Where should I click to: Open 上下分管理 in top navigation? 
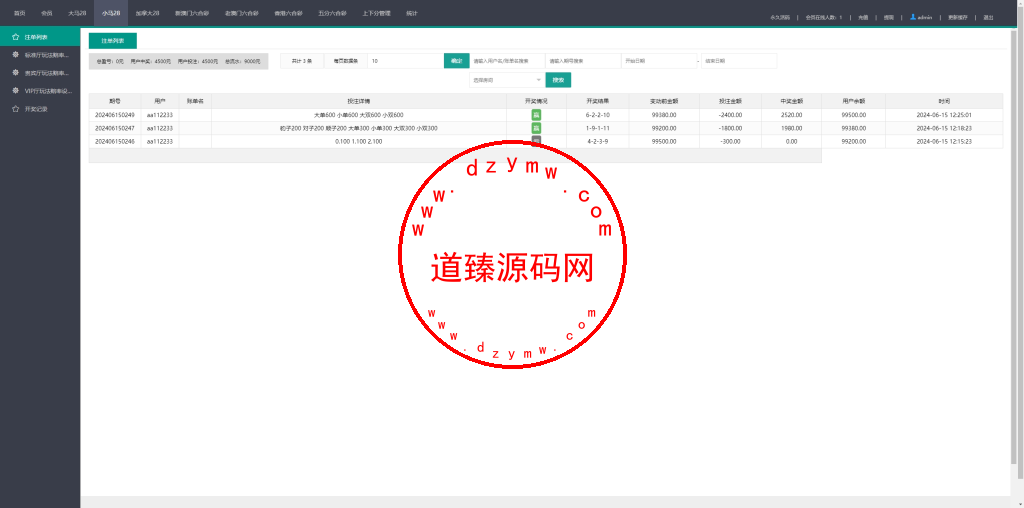click(376, 13)
